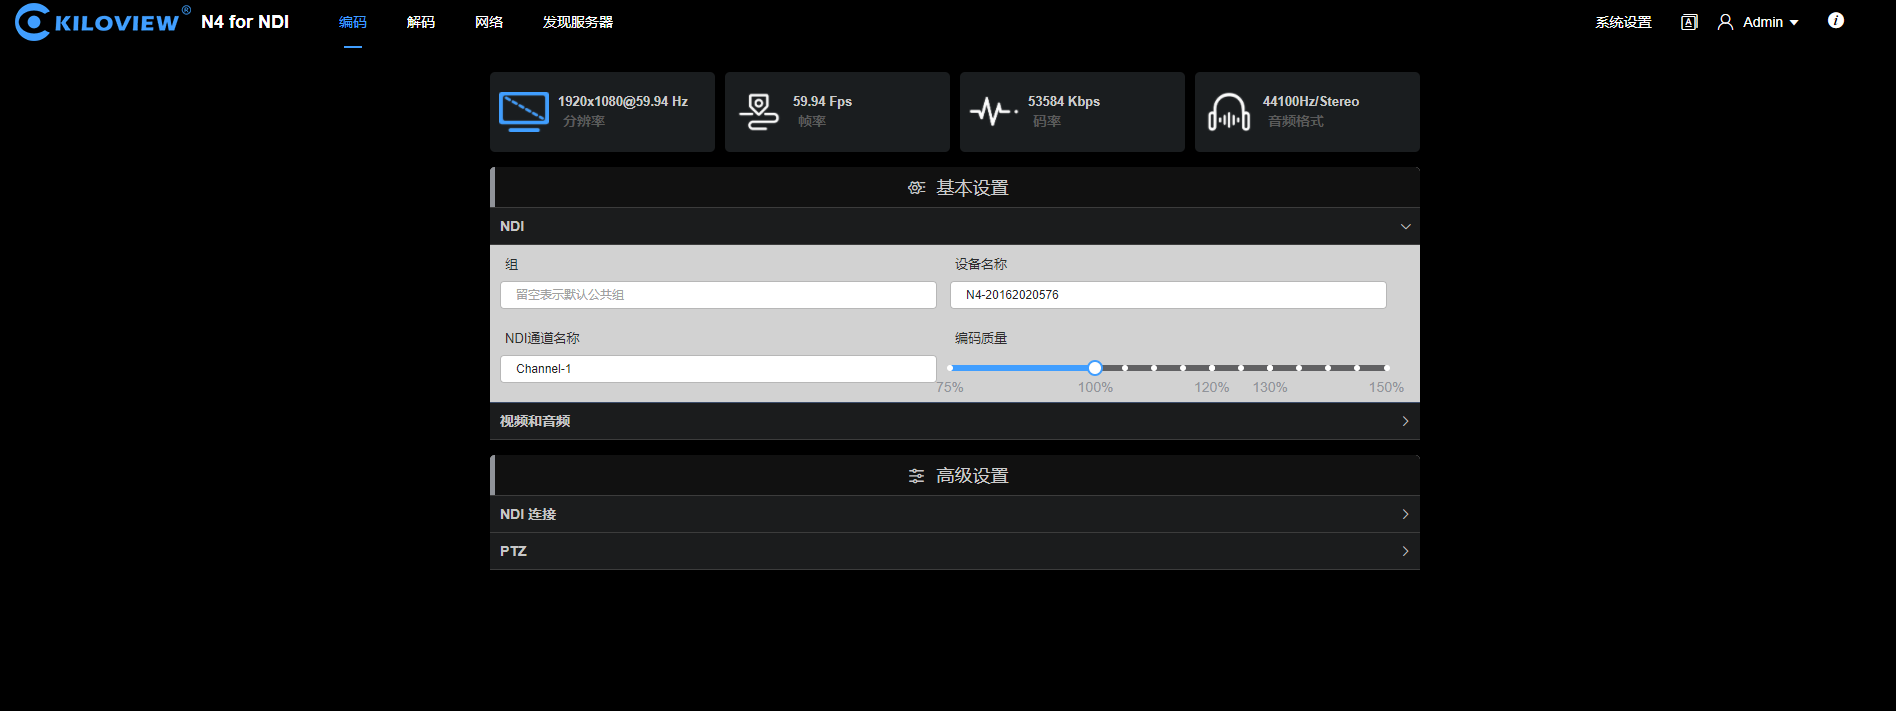
Task: Click the 高级设置 sliders icon
Action: tap(916, 476)
